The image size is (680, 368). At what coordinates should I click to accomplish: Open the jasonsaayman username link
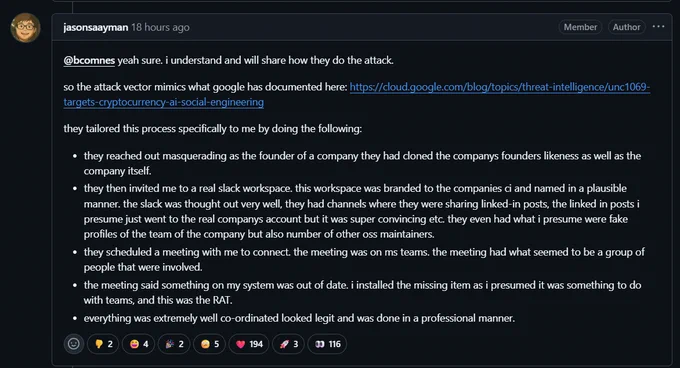pos(96,27)
